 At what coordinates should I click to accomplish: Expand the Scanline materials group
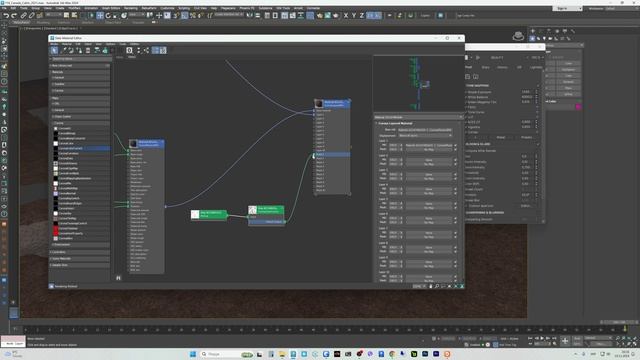[x=81, y=84]
